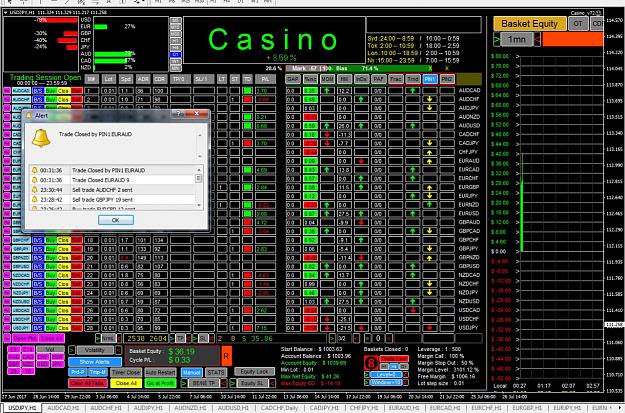625x413 pixels.
Task: Click the yellow Close All button
Action: pyautogui.click(x=126, y=383)
